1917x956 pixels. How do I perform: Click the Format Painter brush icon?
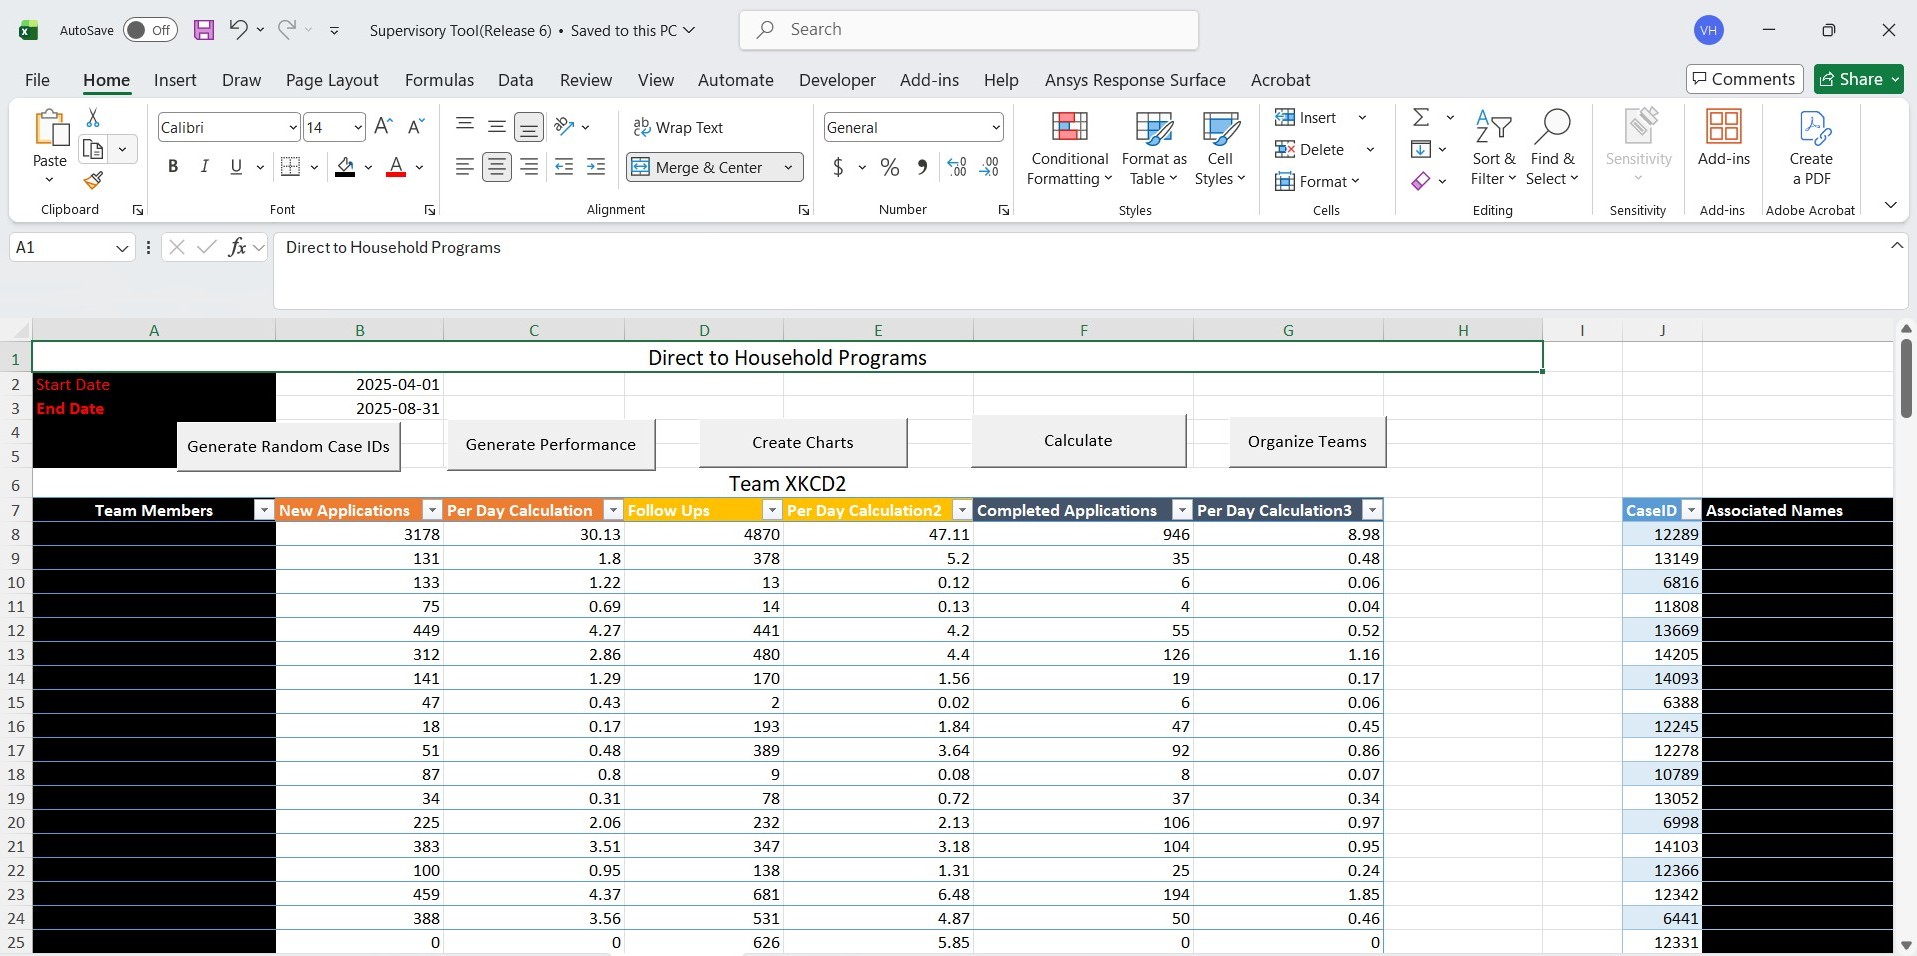point(93,181)
